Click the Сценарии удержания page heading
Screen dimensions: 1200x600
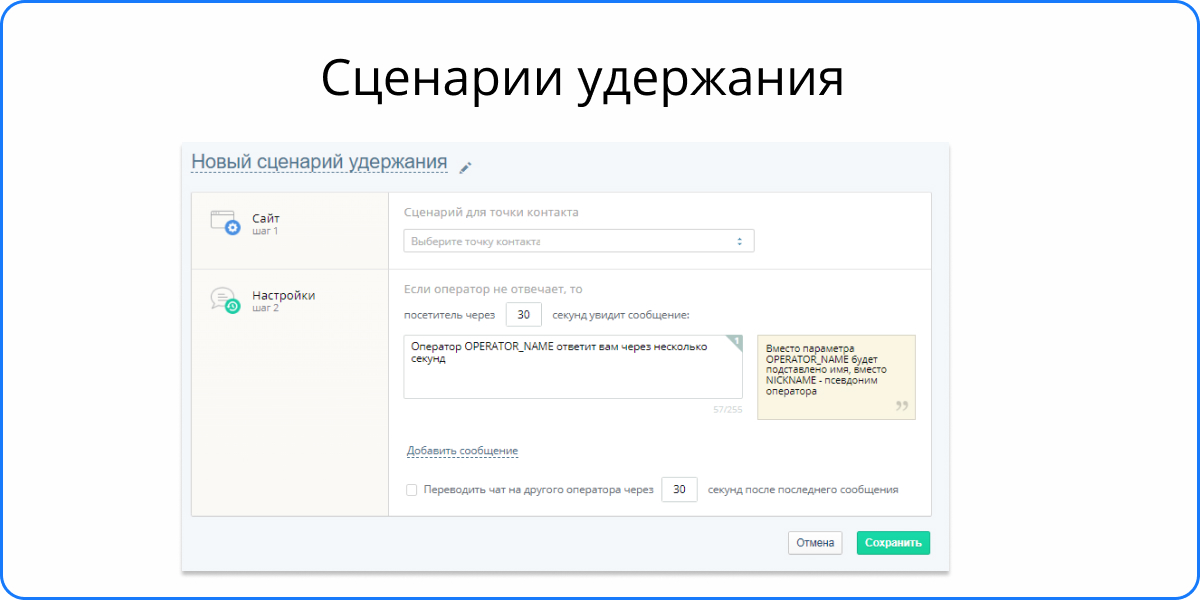(582, 78)
